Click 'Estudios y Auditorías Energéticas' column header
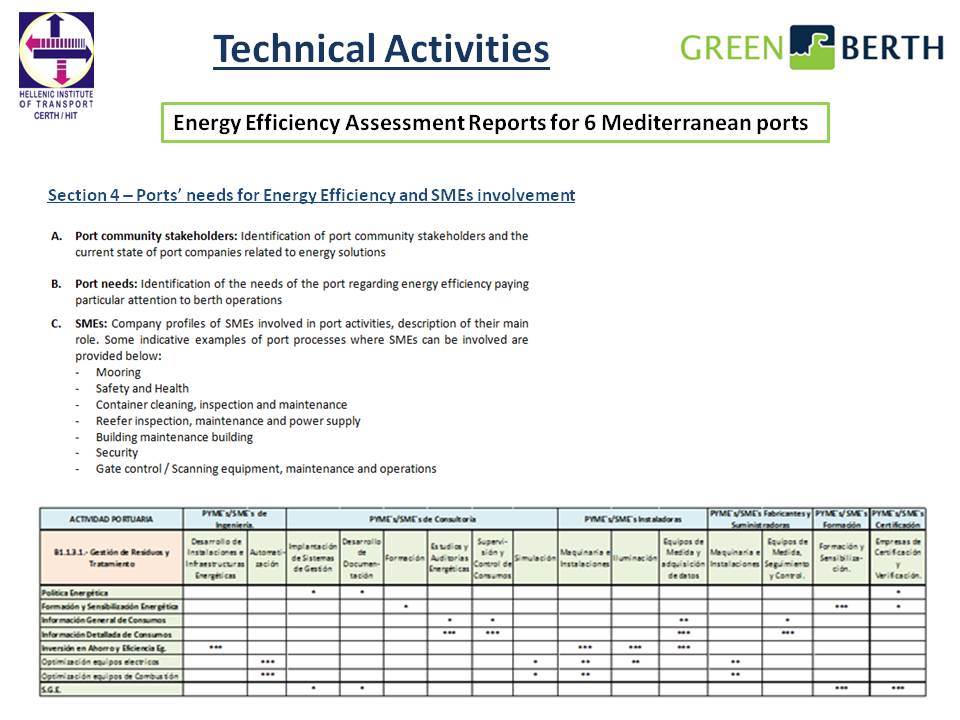 pyautogui.click(x=449, y=558)
